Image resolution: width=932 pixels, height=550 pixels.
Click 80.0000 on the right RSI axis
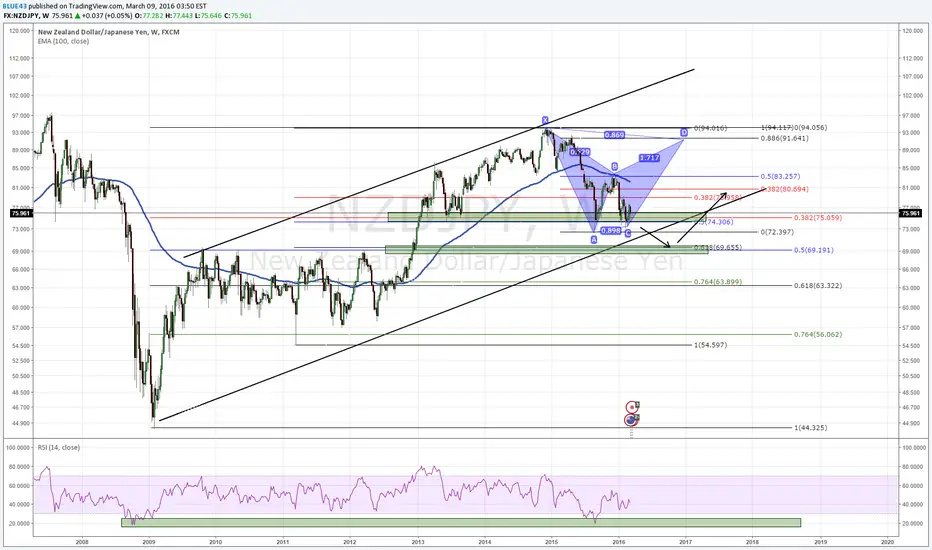pyautogui.click(x=914, y=467)
